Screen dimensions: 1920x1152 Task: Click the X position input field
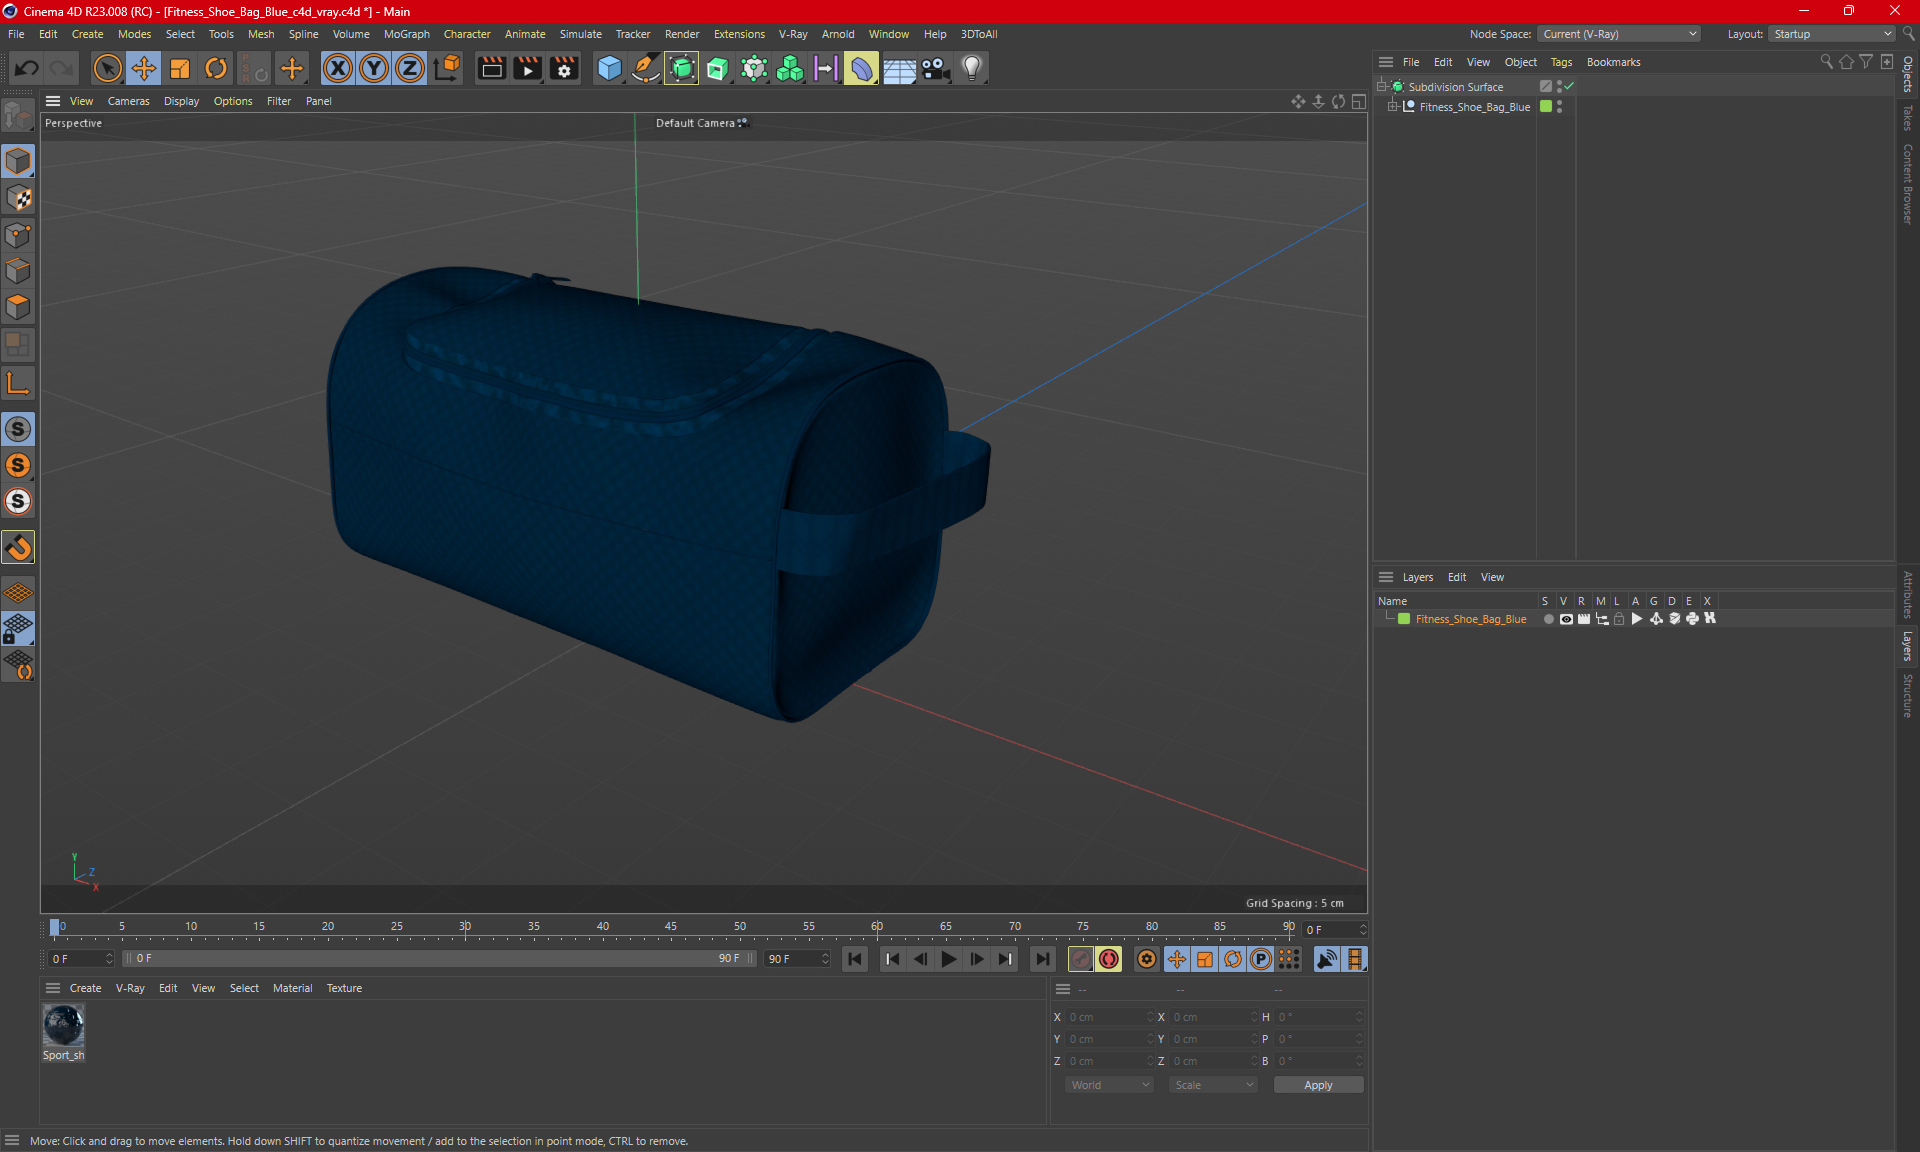pos(1109,1017)
